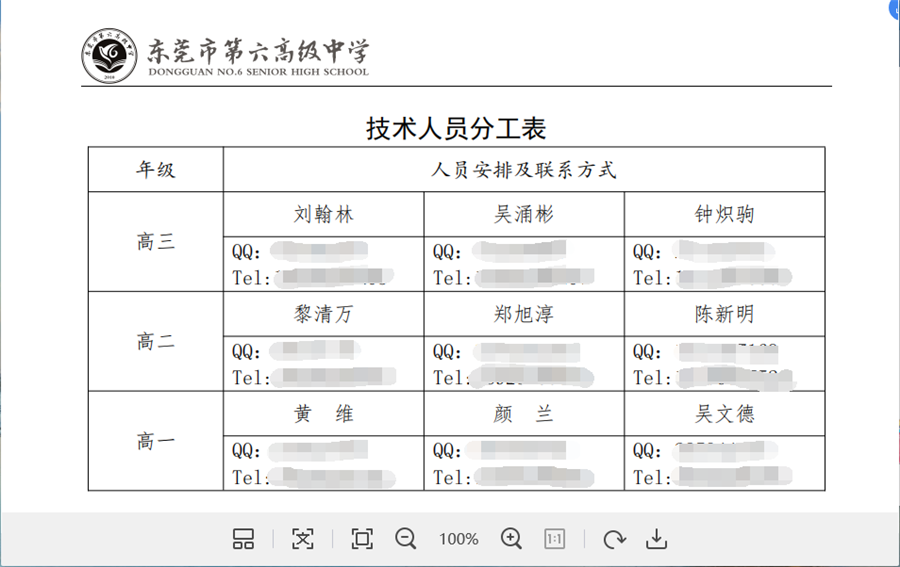Download the image with save icon
This screenshot has width=900, height=567.
tap(656, 539)
